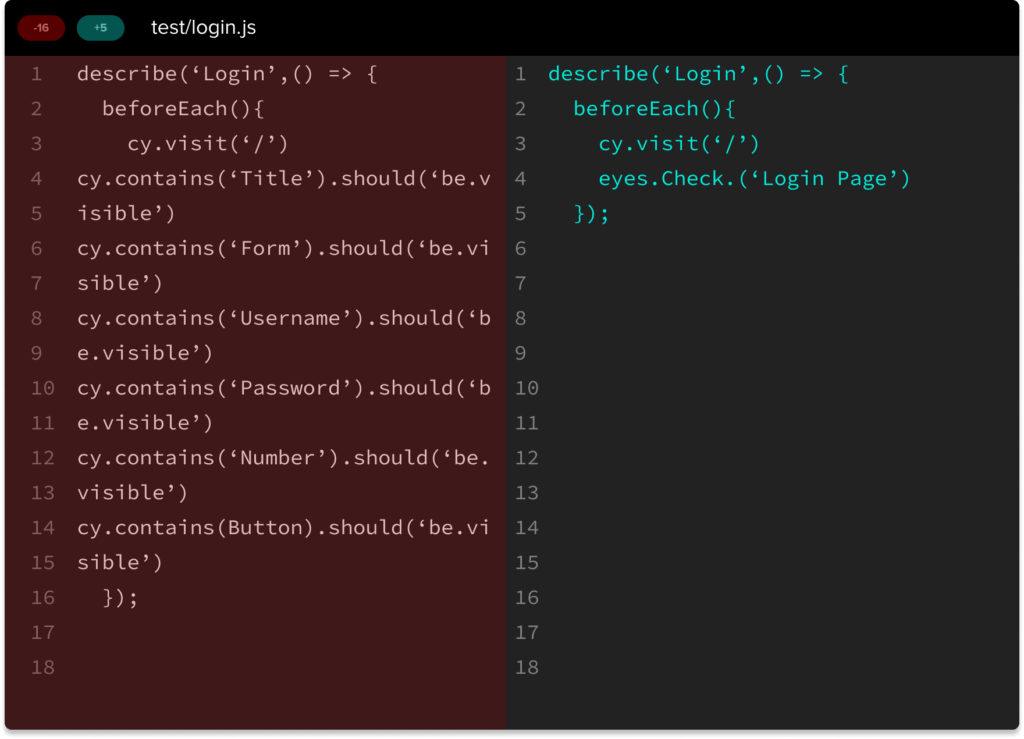This screenshot has height=739, width=1024.
Task: Select the test/login.js file tab
Action: 203,28
